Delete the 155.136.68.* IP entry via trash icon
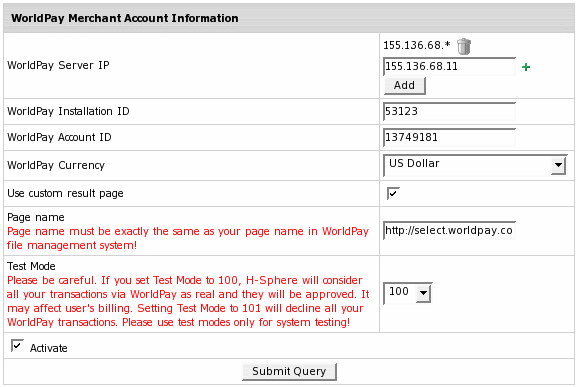 click(464, 46)
